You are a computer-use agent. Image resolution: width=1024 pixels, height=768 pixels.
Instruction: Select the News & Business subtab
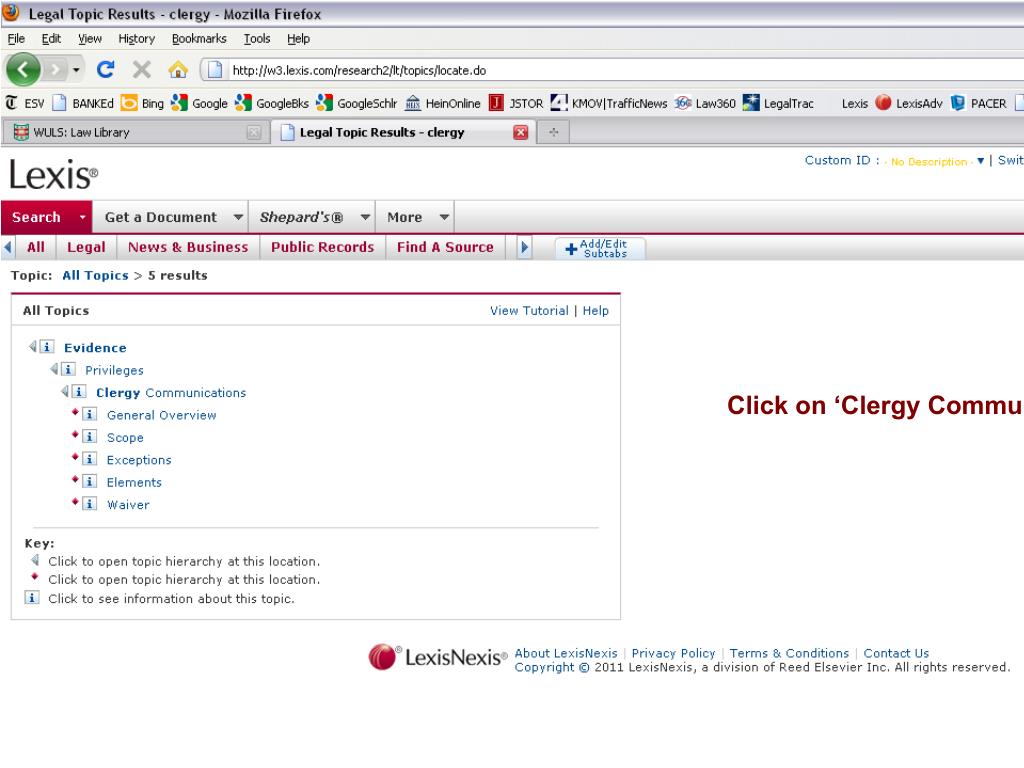point(188,248)
